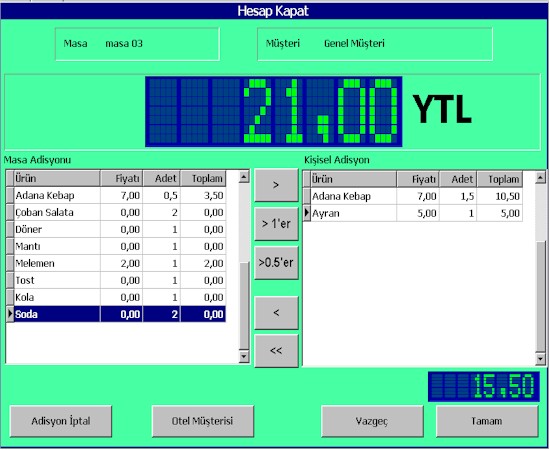The height and width of the screenshot is (450, 550).
Task: Select the Soda row in Masa Adisyonu
Action: (x=116, y=314)
